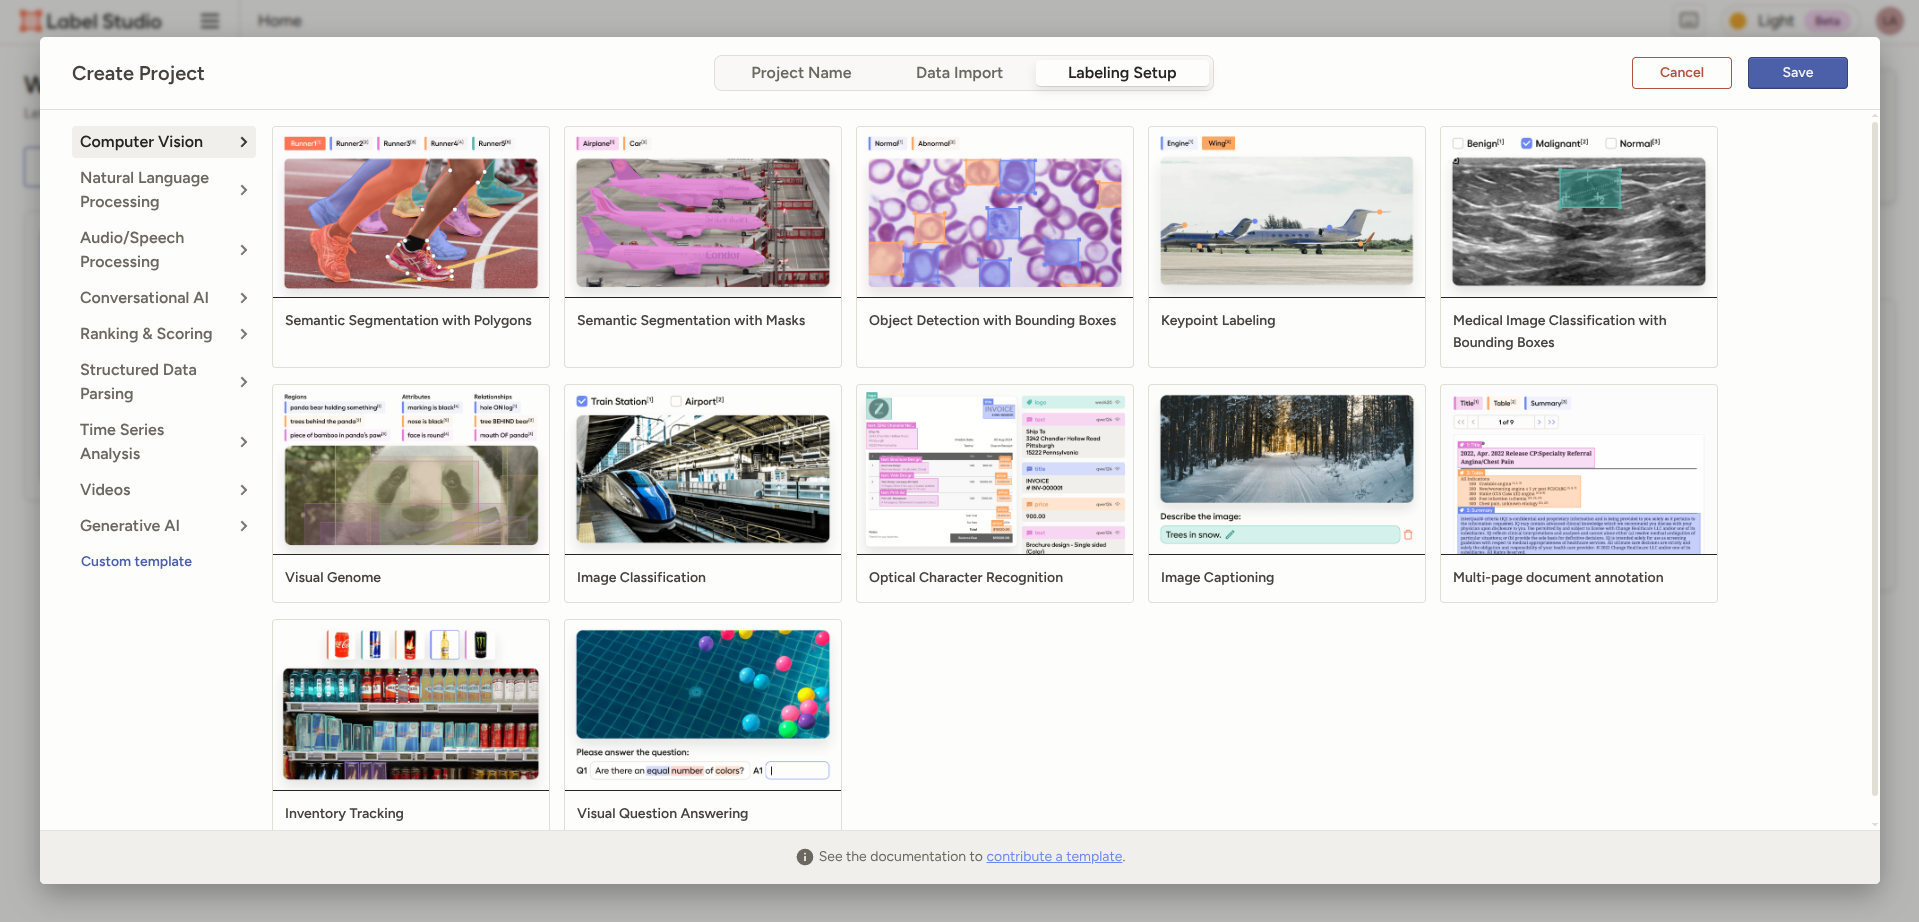Screen dimensions: 1919x922
Task: Cancel the Create Project dialog
Action: point(1682,73)
